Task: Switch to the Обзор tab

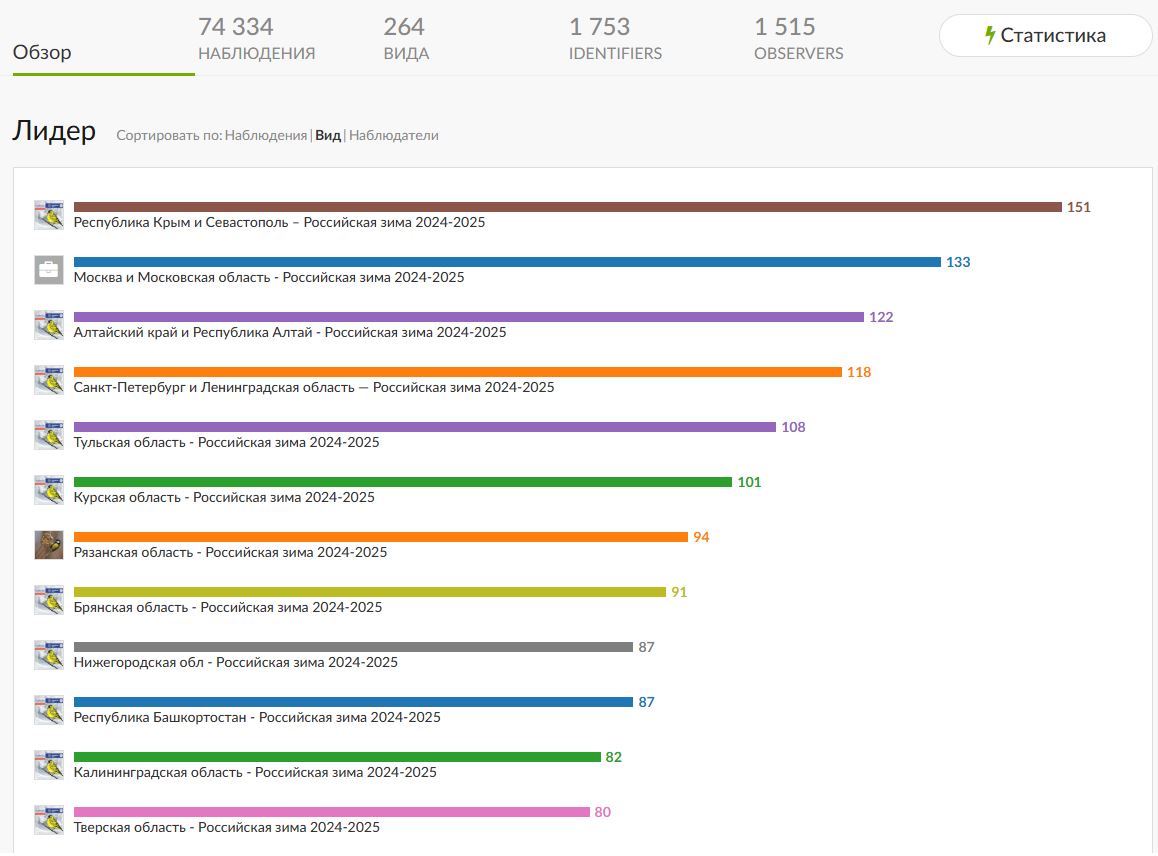Action: pyautogui.click(x=42, y=52)
